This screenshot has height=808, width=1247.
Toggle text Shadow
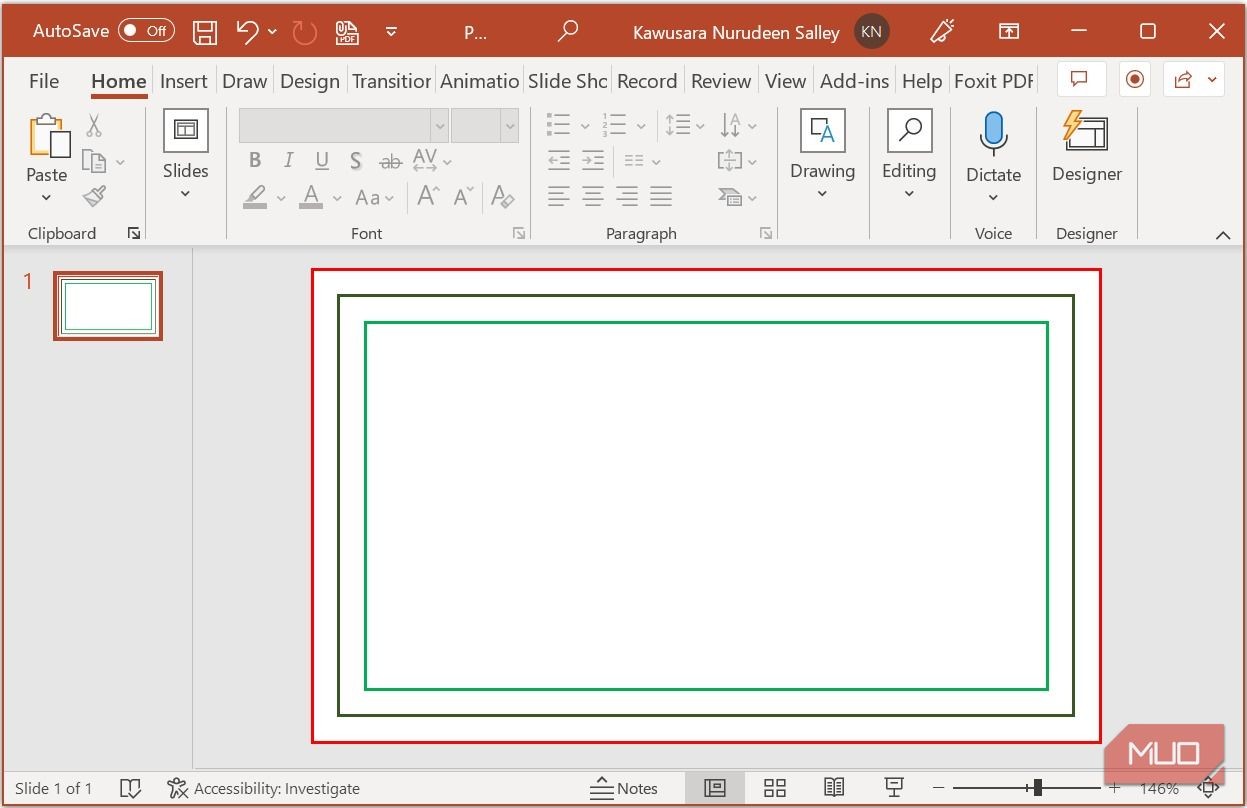(x=356, y=161)
